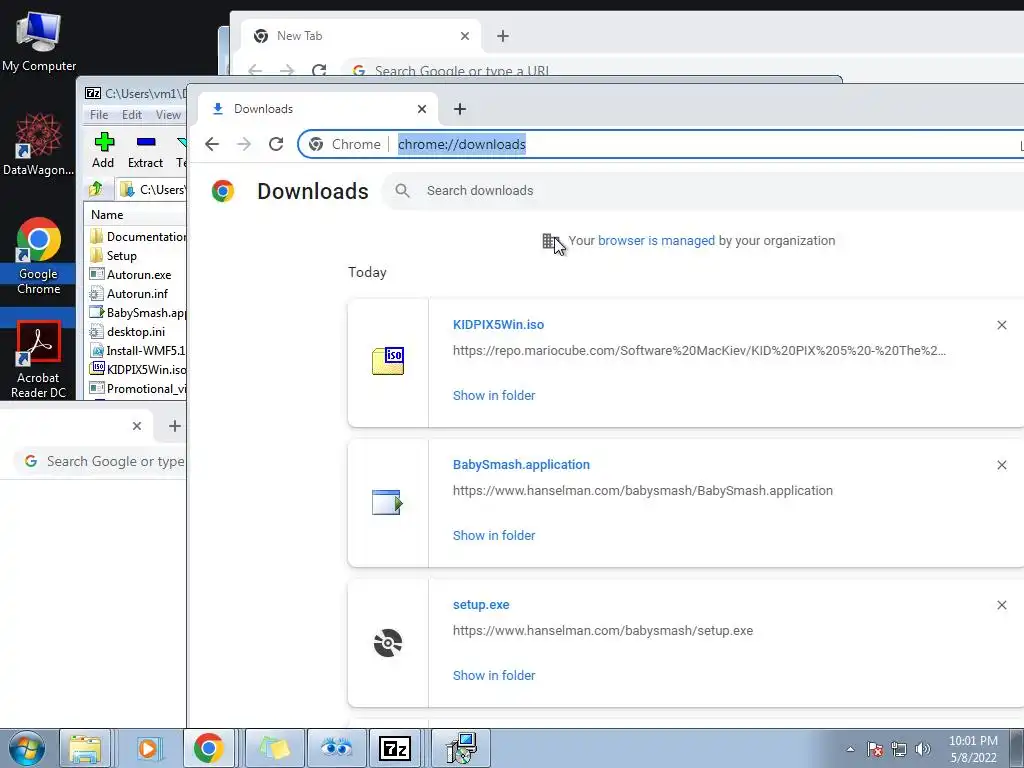Viewport: 1024px width, 768px height.
Task: Select the Documentation folder in 7-Zip
Action: [x=137, y=236]
